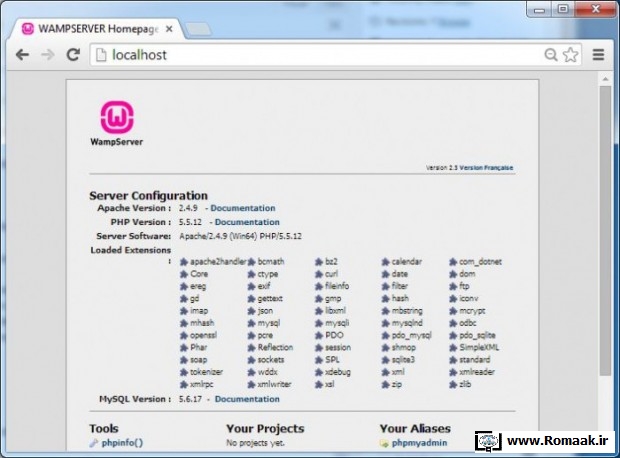Close the WAMPSERVER Homepage tab
Image resolution: width=620 pixels, height=458 pixels.
(x=169, y=29)
